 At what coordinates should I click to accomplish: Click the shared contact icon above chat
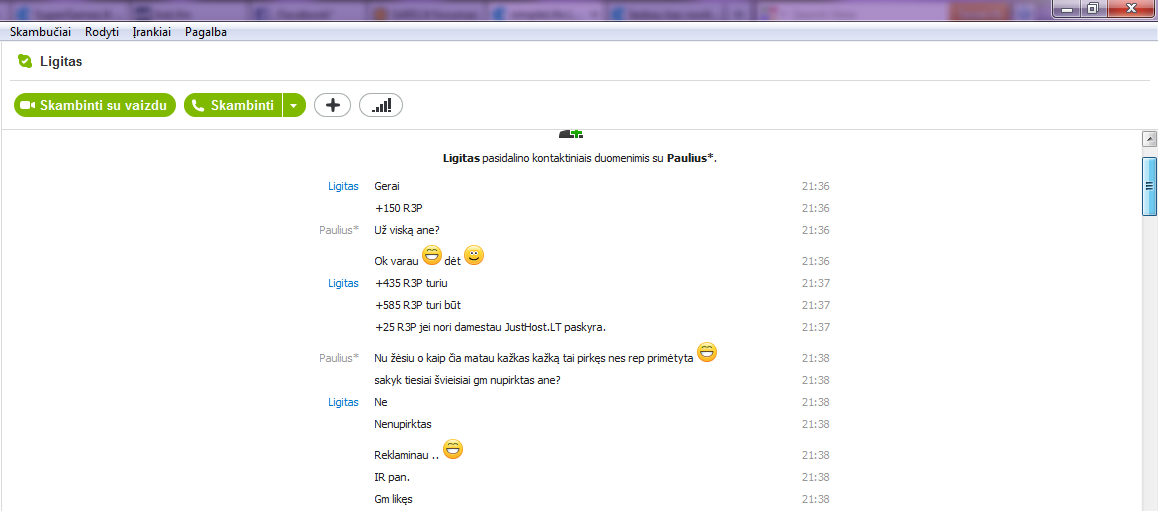point(571,134)
